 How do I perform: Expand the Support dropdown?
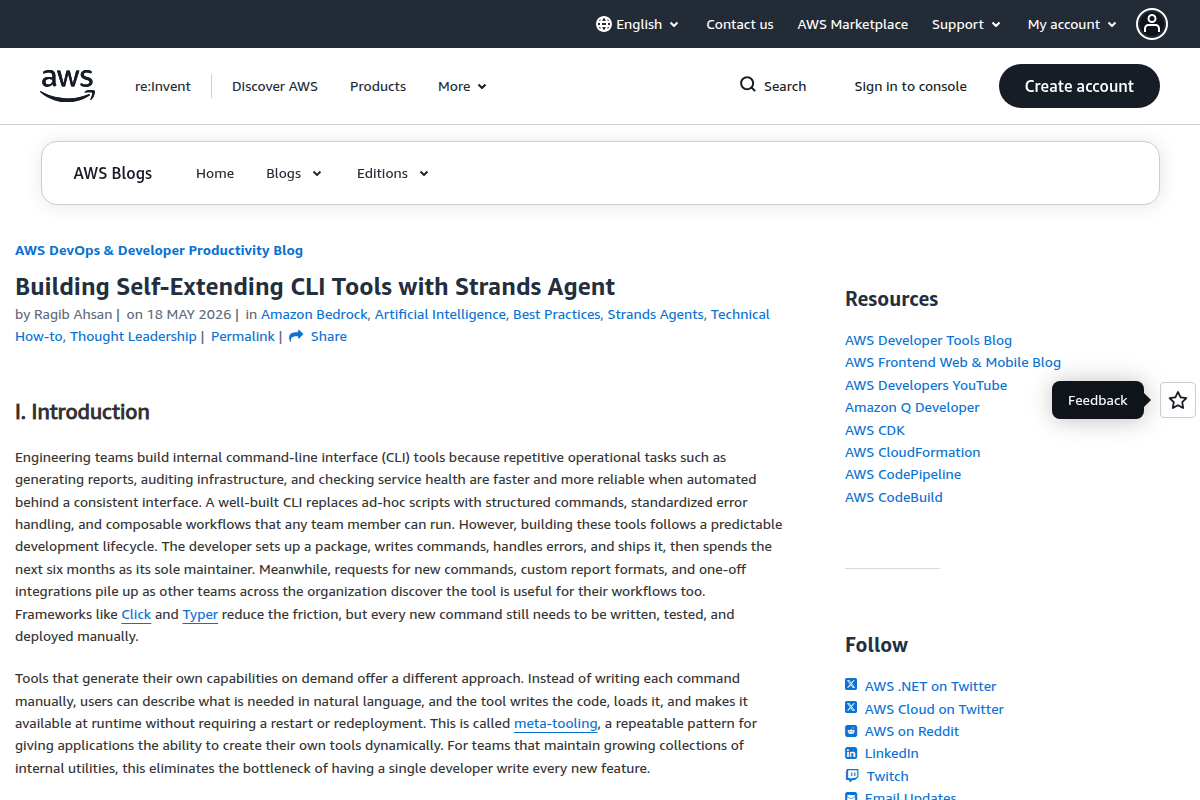click(966, 24)
